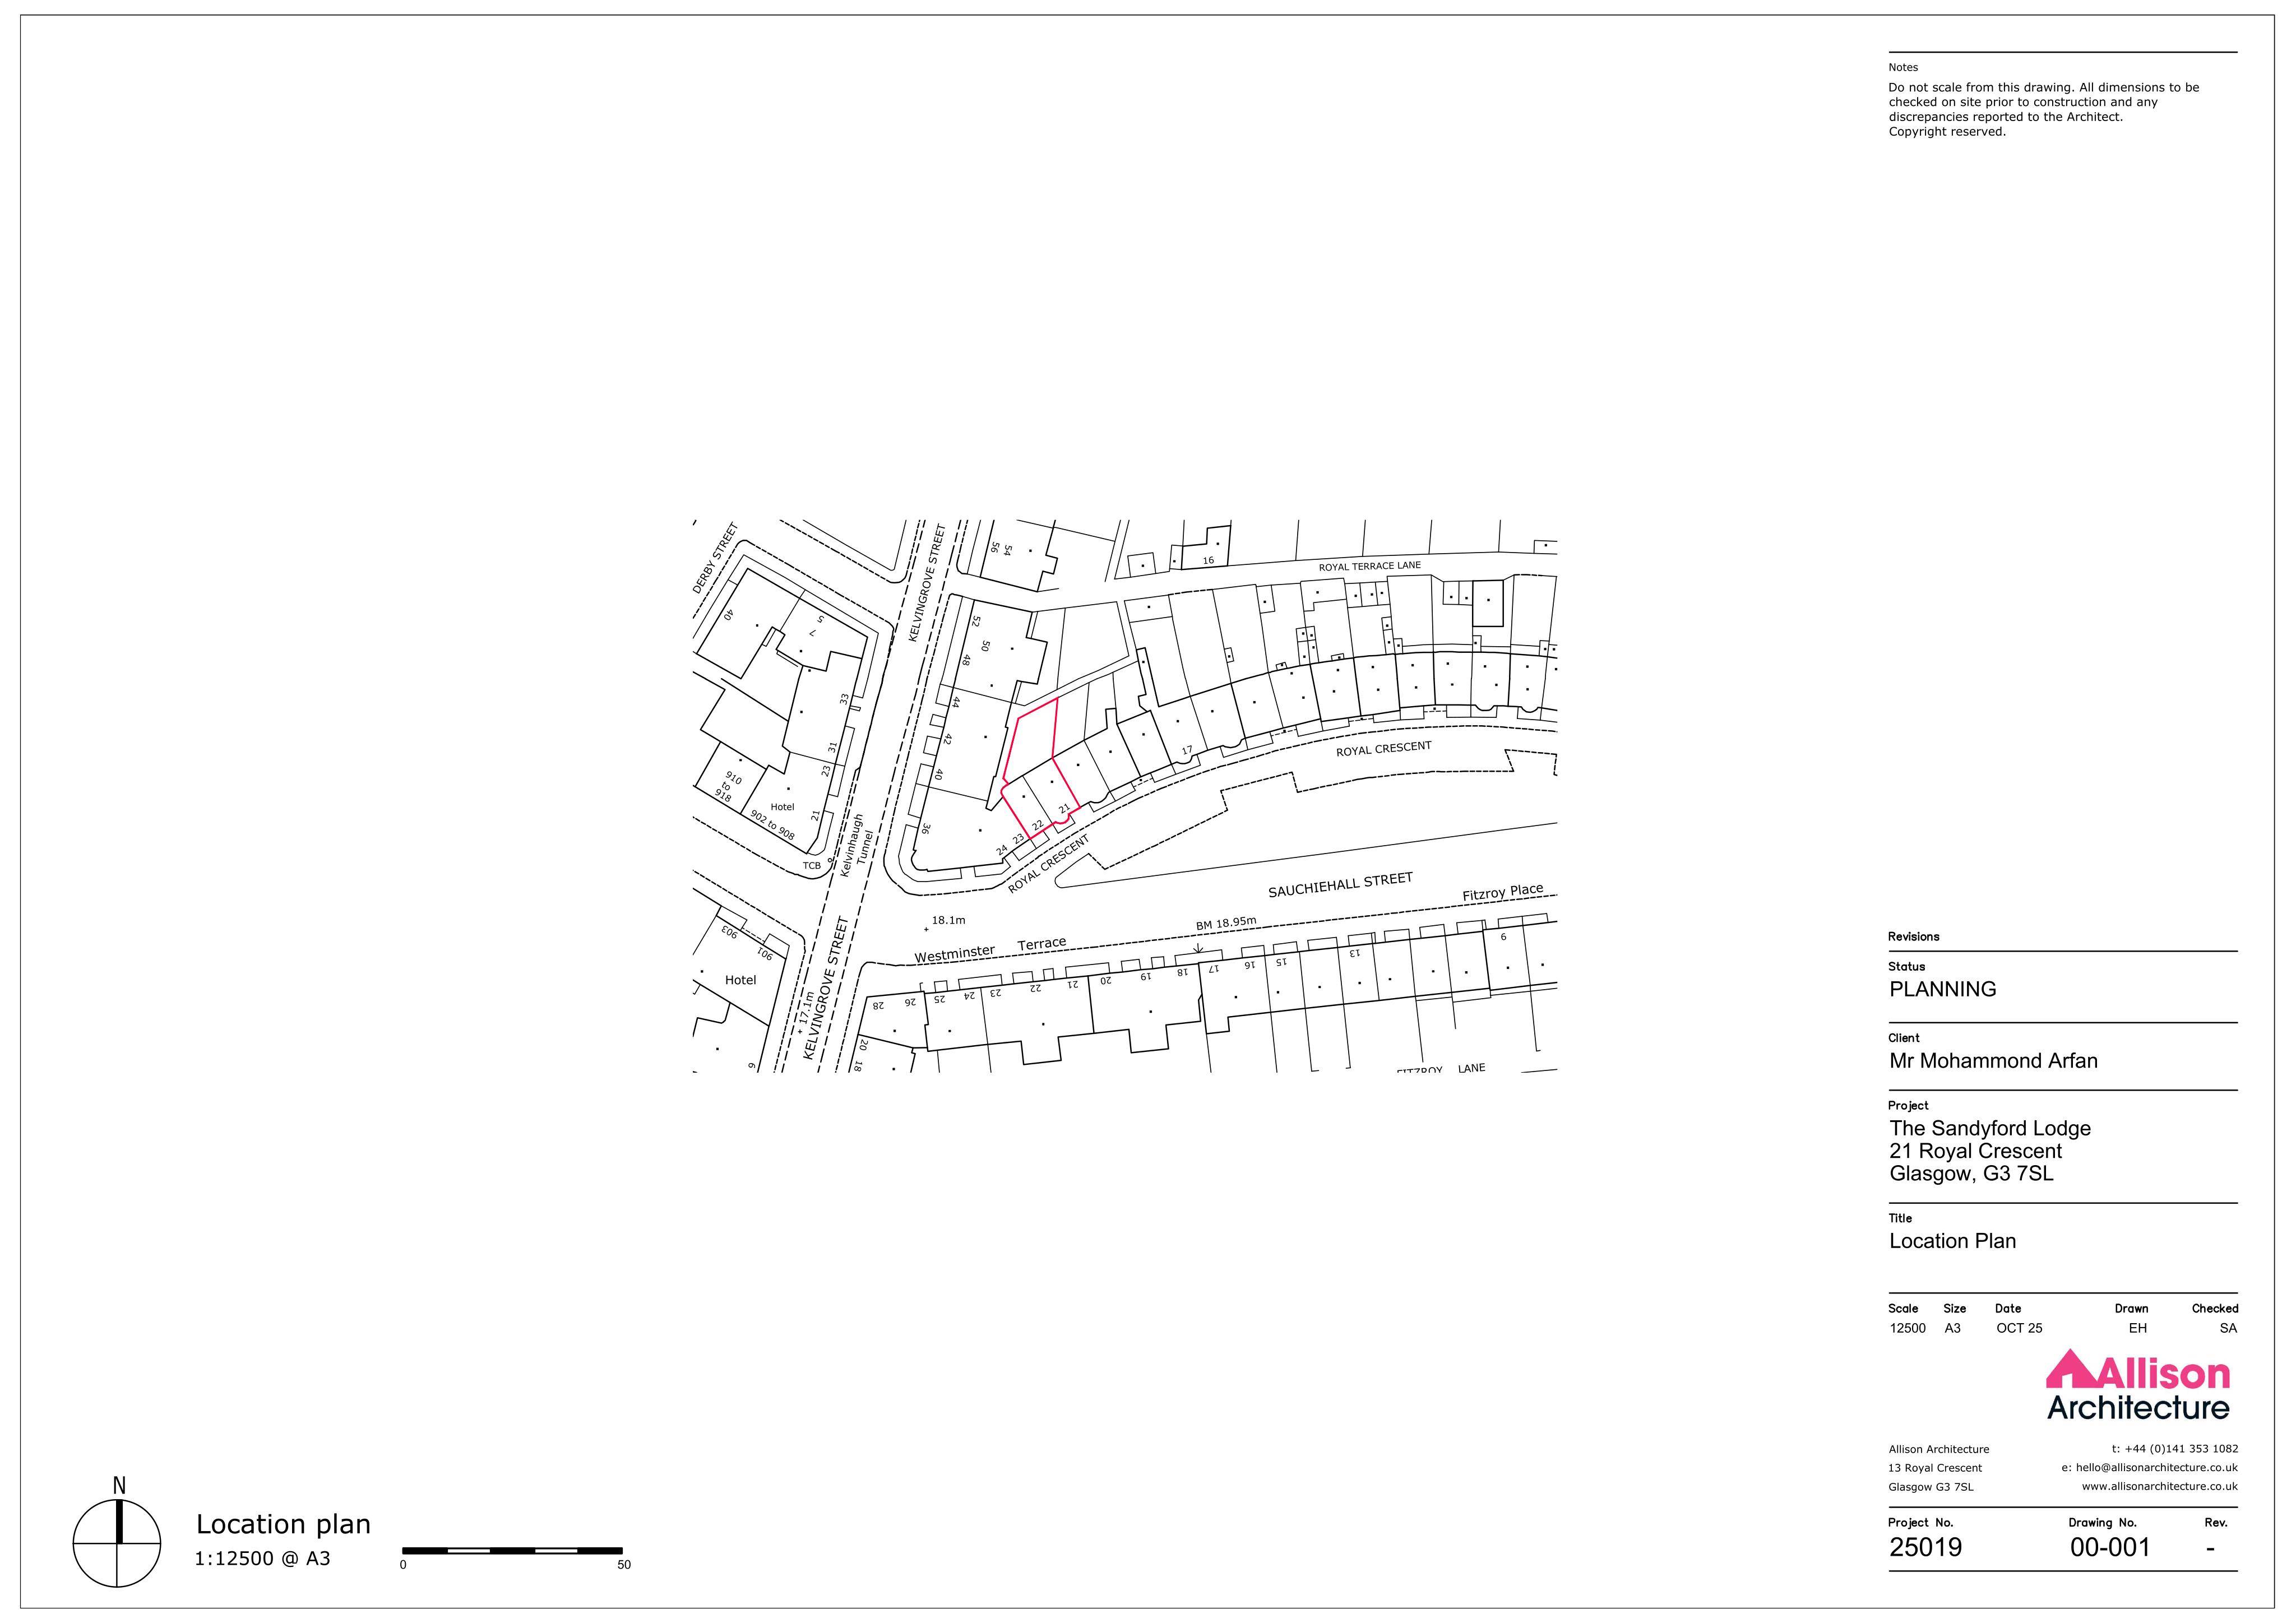Click the phone number +44 (0)141 353 1082
2296x1623 pixels.
pyautogui.click(x=2174, y=1449)
